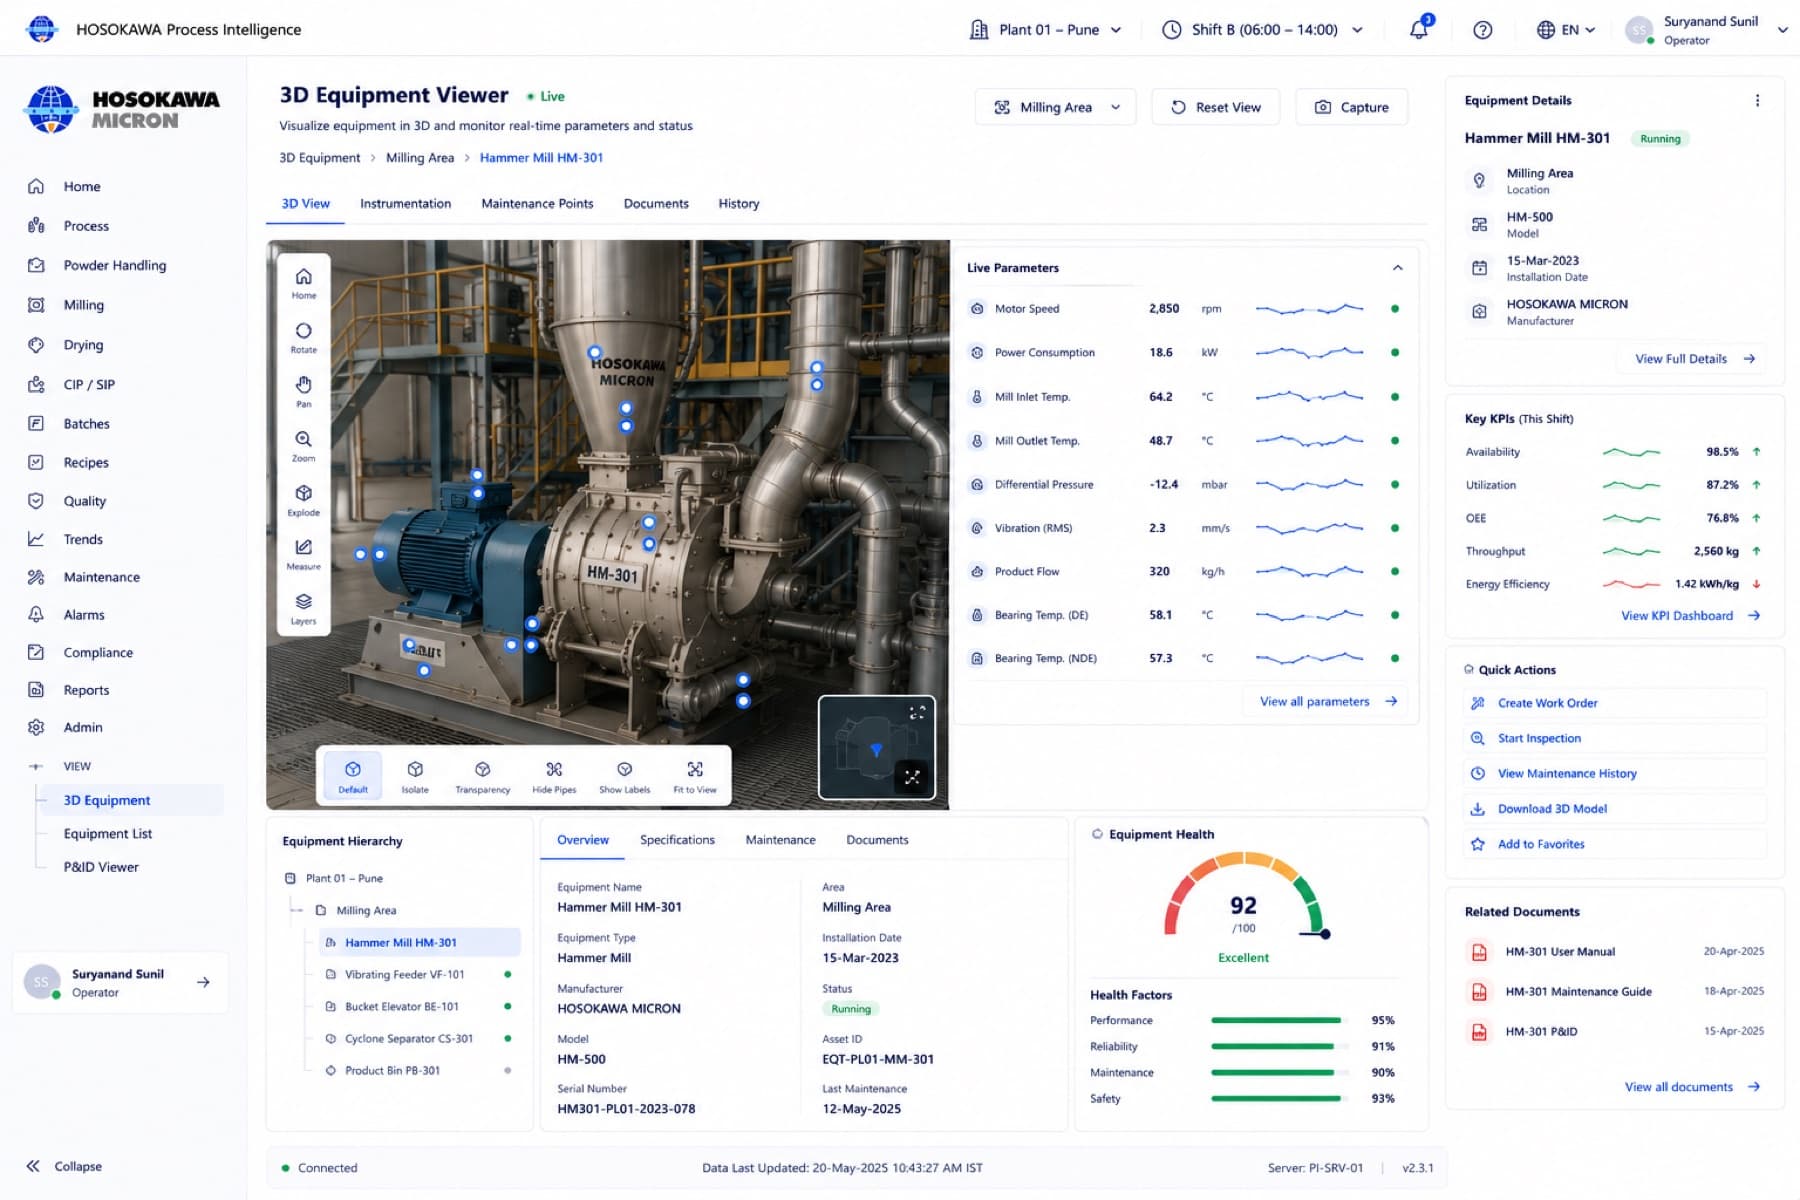Collapse the VIEW section in sidebar
Image resolution: width=1800 pixels, height=1200 pixels.
point(36,766)
